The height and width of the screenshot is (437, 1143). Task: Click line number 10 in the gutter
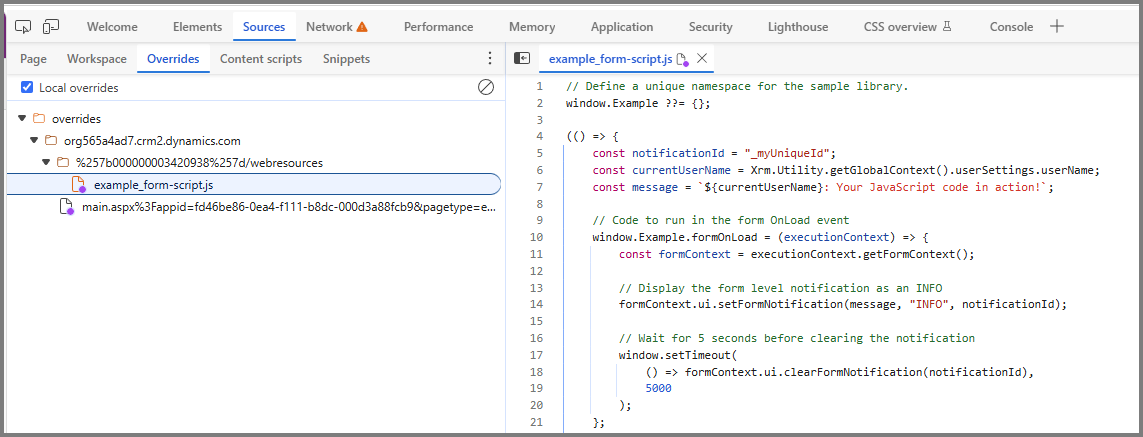(x=537, y=237)
